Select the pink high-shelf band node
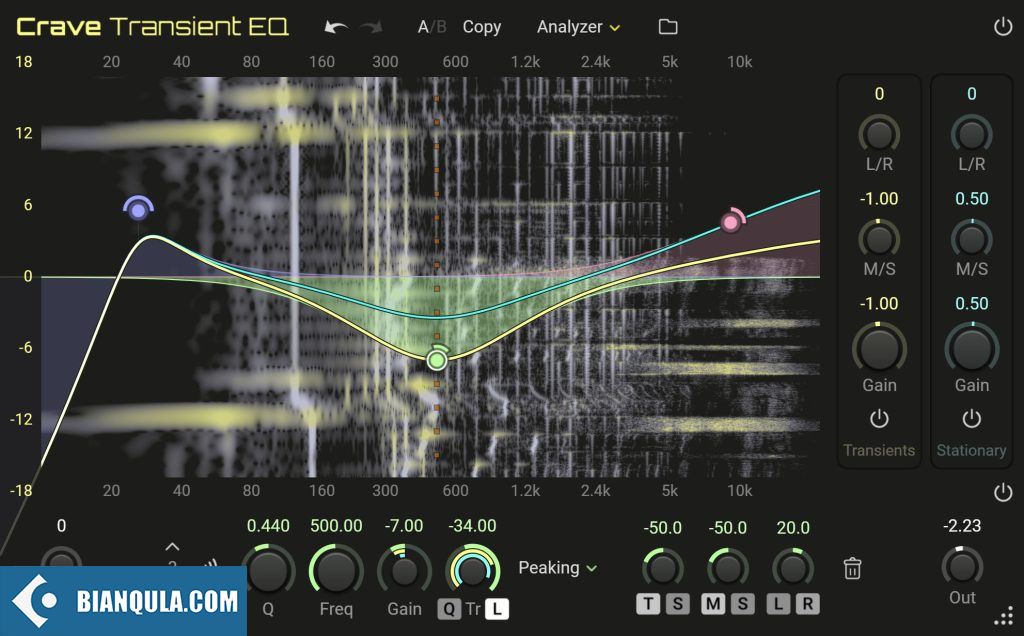The image size is (1024, 636). (731, 223)
